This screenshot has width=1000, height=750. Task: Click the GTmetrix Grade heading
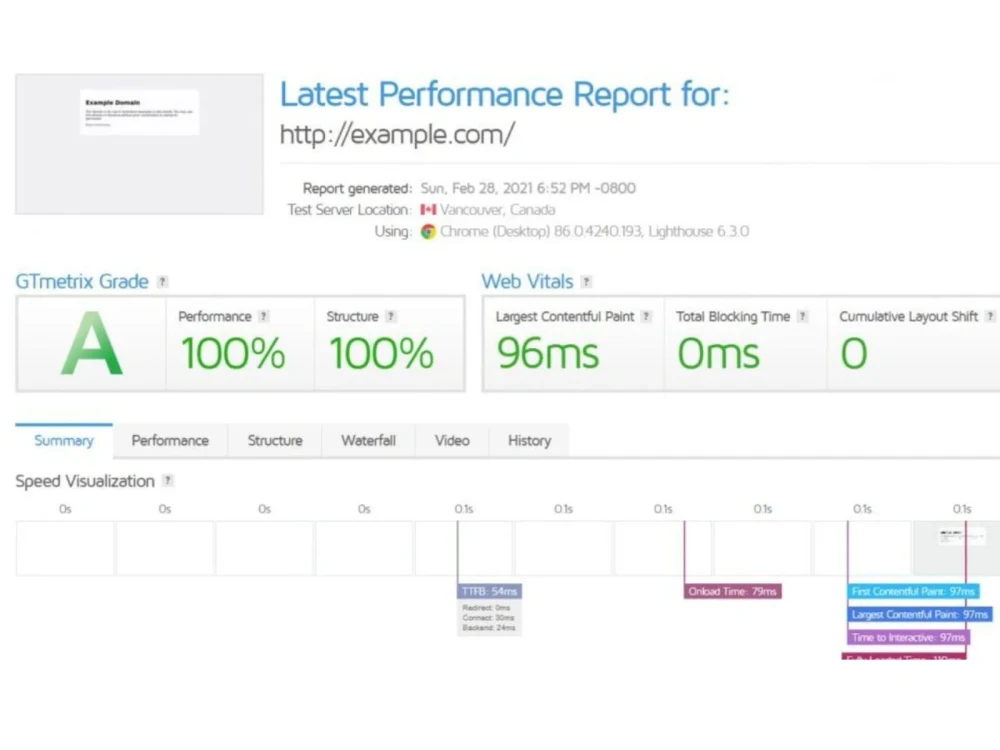pos(82,281)
